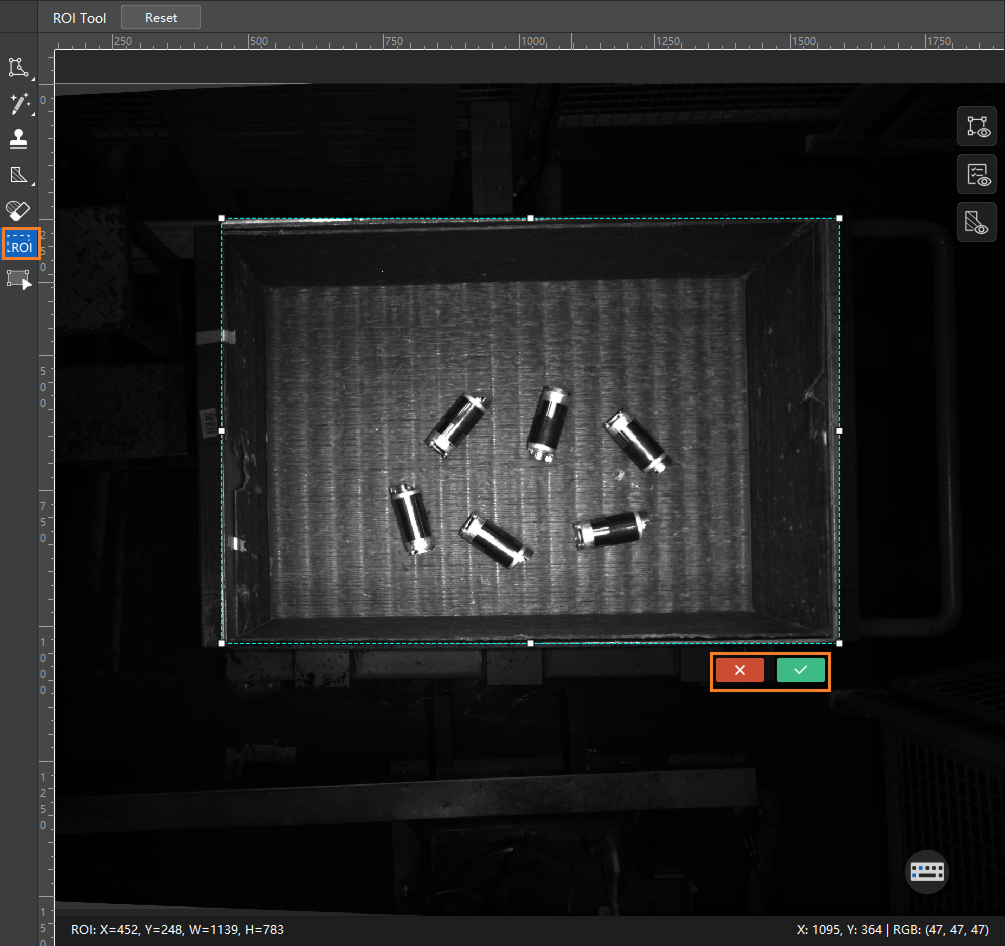Expand polygon tool sub-options triangle

(33, 79)
